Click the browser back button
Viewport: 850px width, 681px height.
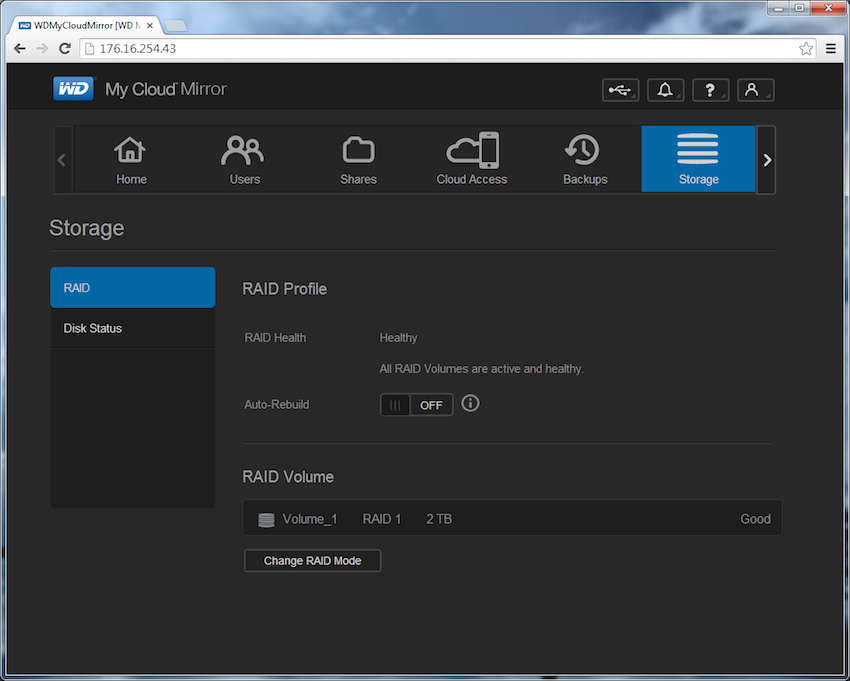[x=20, y=49]
